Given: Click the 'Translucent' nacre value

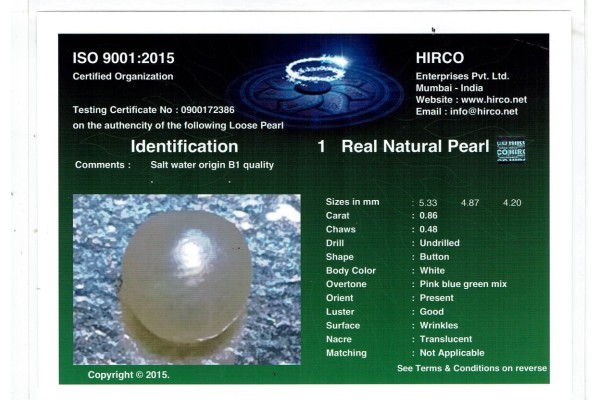Looking at the screenshot, I should (446, 339).
